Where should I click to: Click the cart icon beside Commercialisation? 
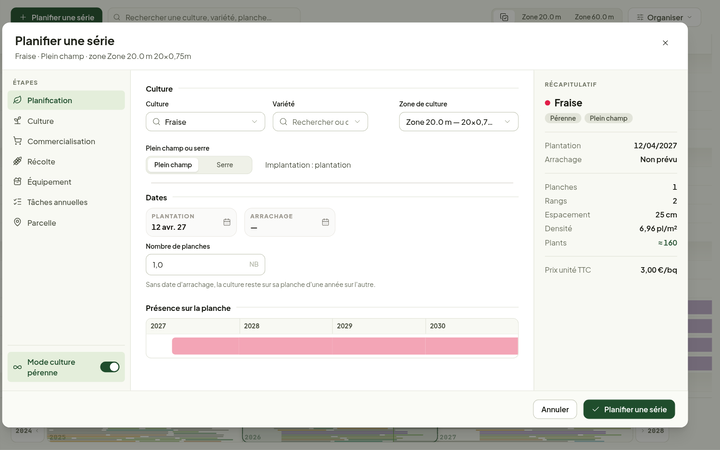pos(17,141)
